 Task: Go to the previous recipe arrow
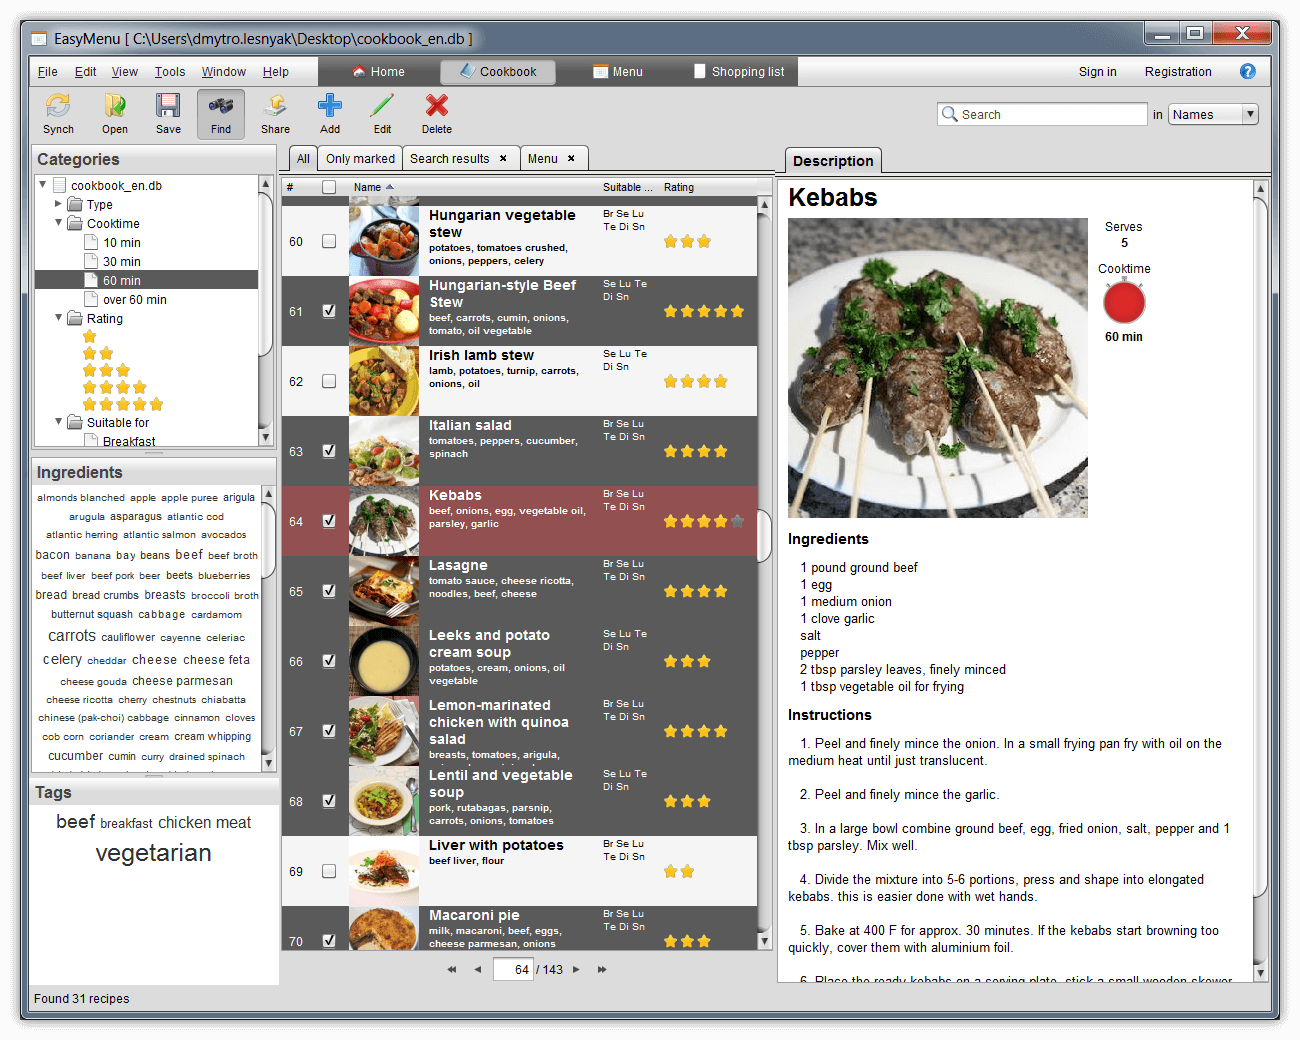pos(478,969)
